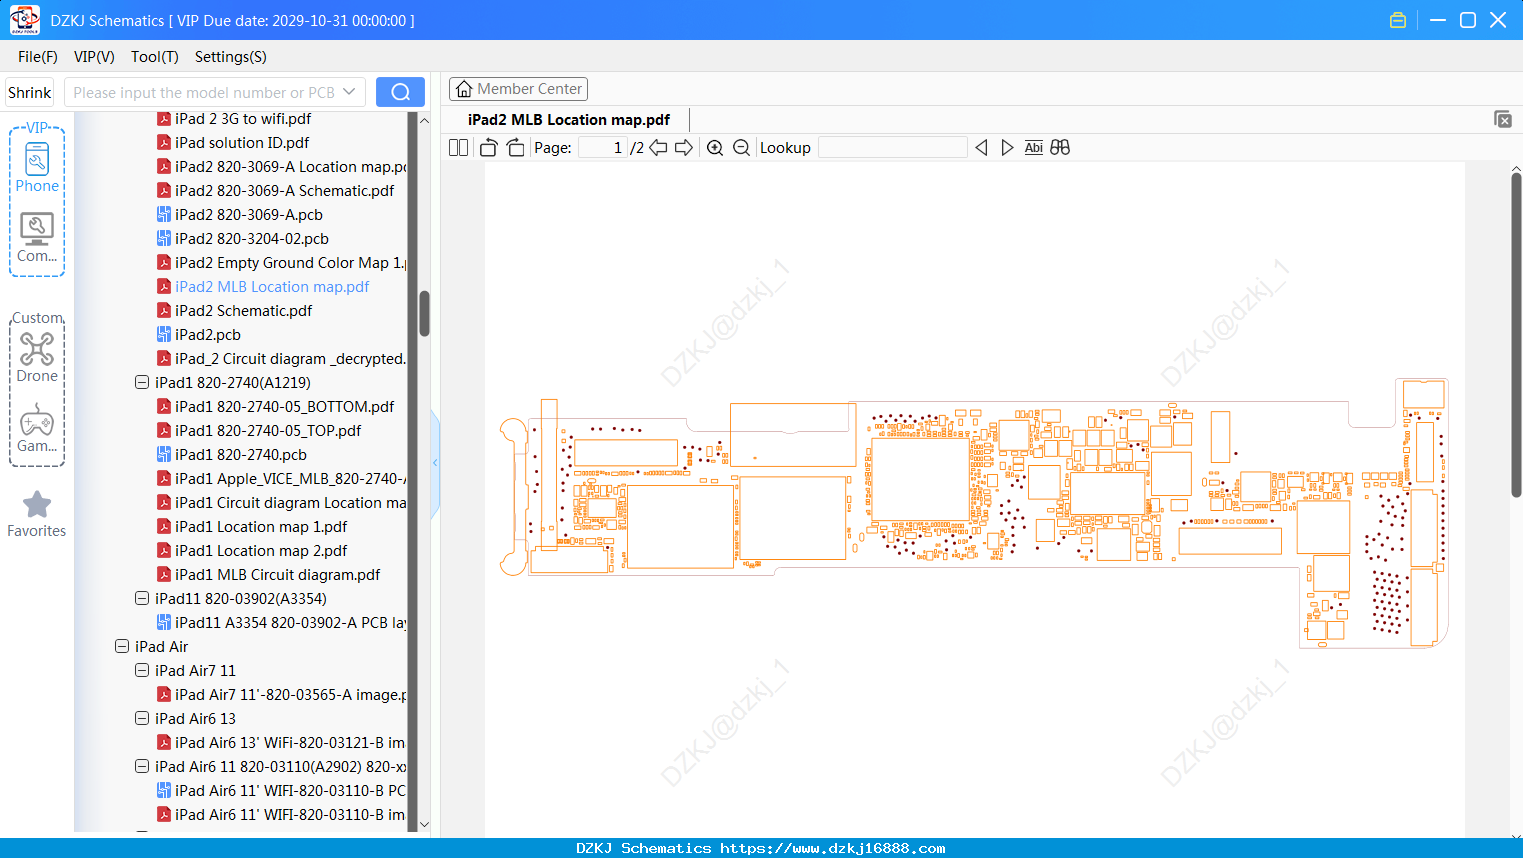1523x858 pixels.
Task: Collapse the left file panel with side arrow
Action: 435,462
